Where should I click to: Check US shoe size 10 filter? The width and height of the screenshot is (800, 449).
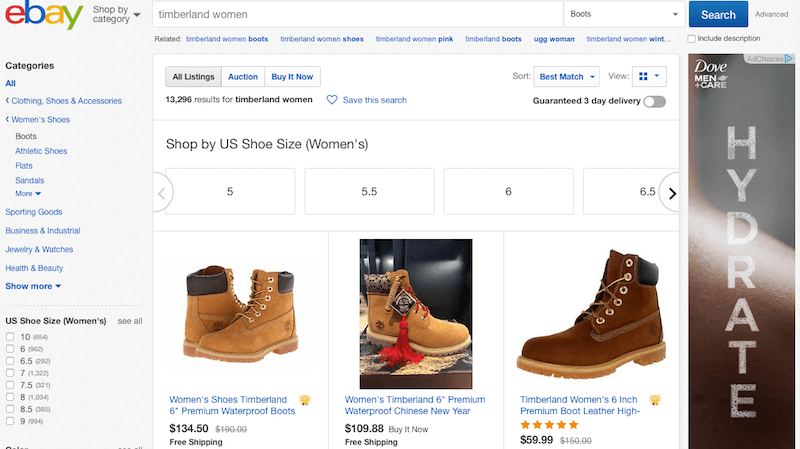(10, 337)
